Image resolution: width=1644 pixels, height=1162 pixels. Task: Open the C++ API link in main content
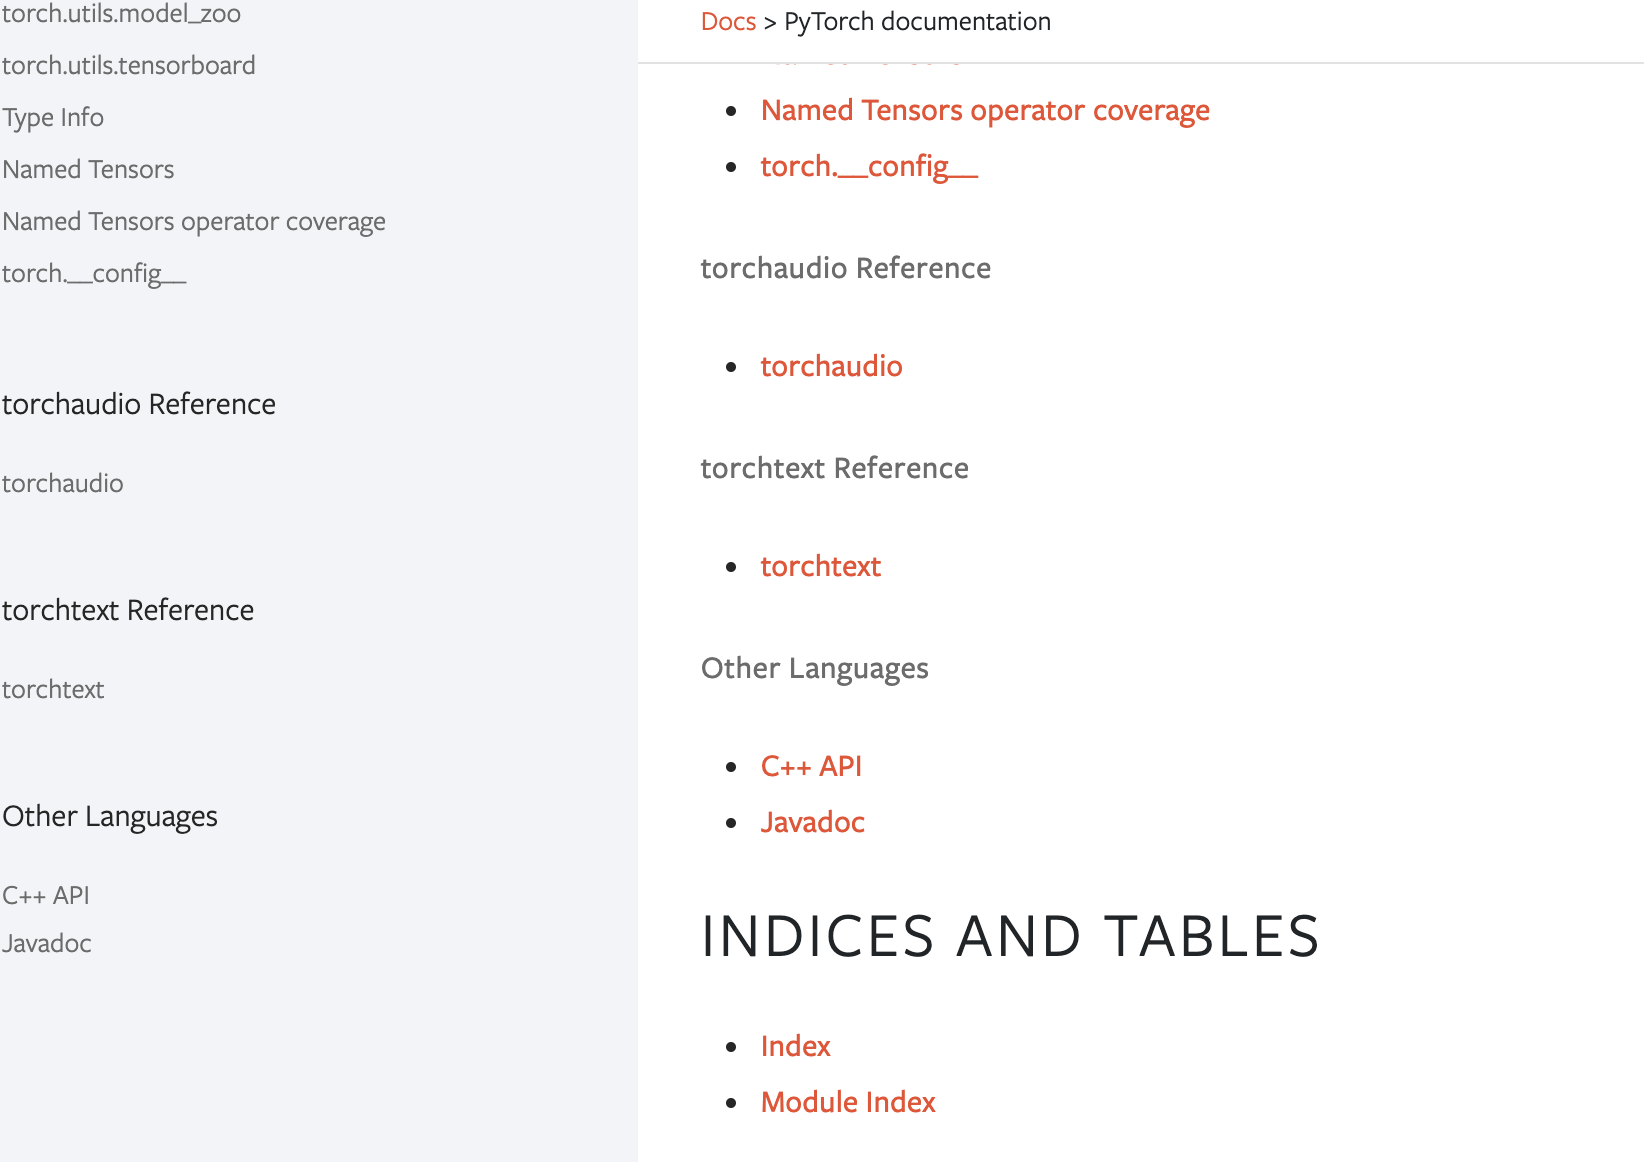click(x=811, y=766)
